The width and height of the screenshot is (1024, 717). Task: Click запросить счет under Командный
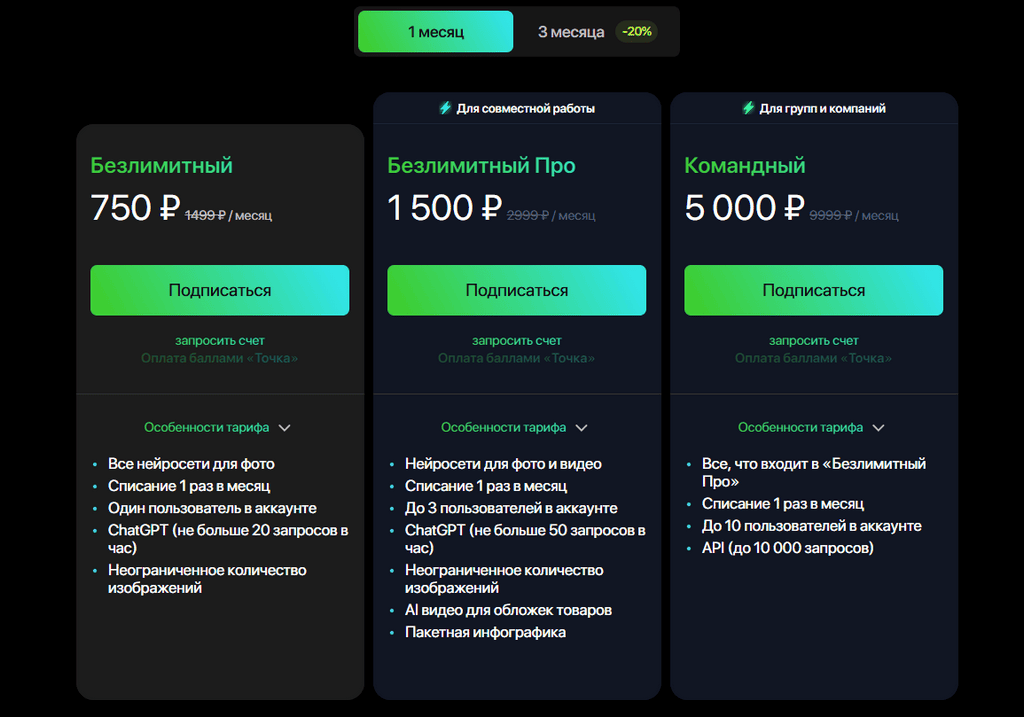tap(814, 340)
